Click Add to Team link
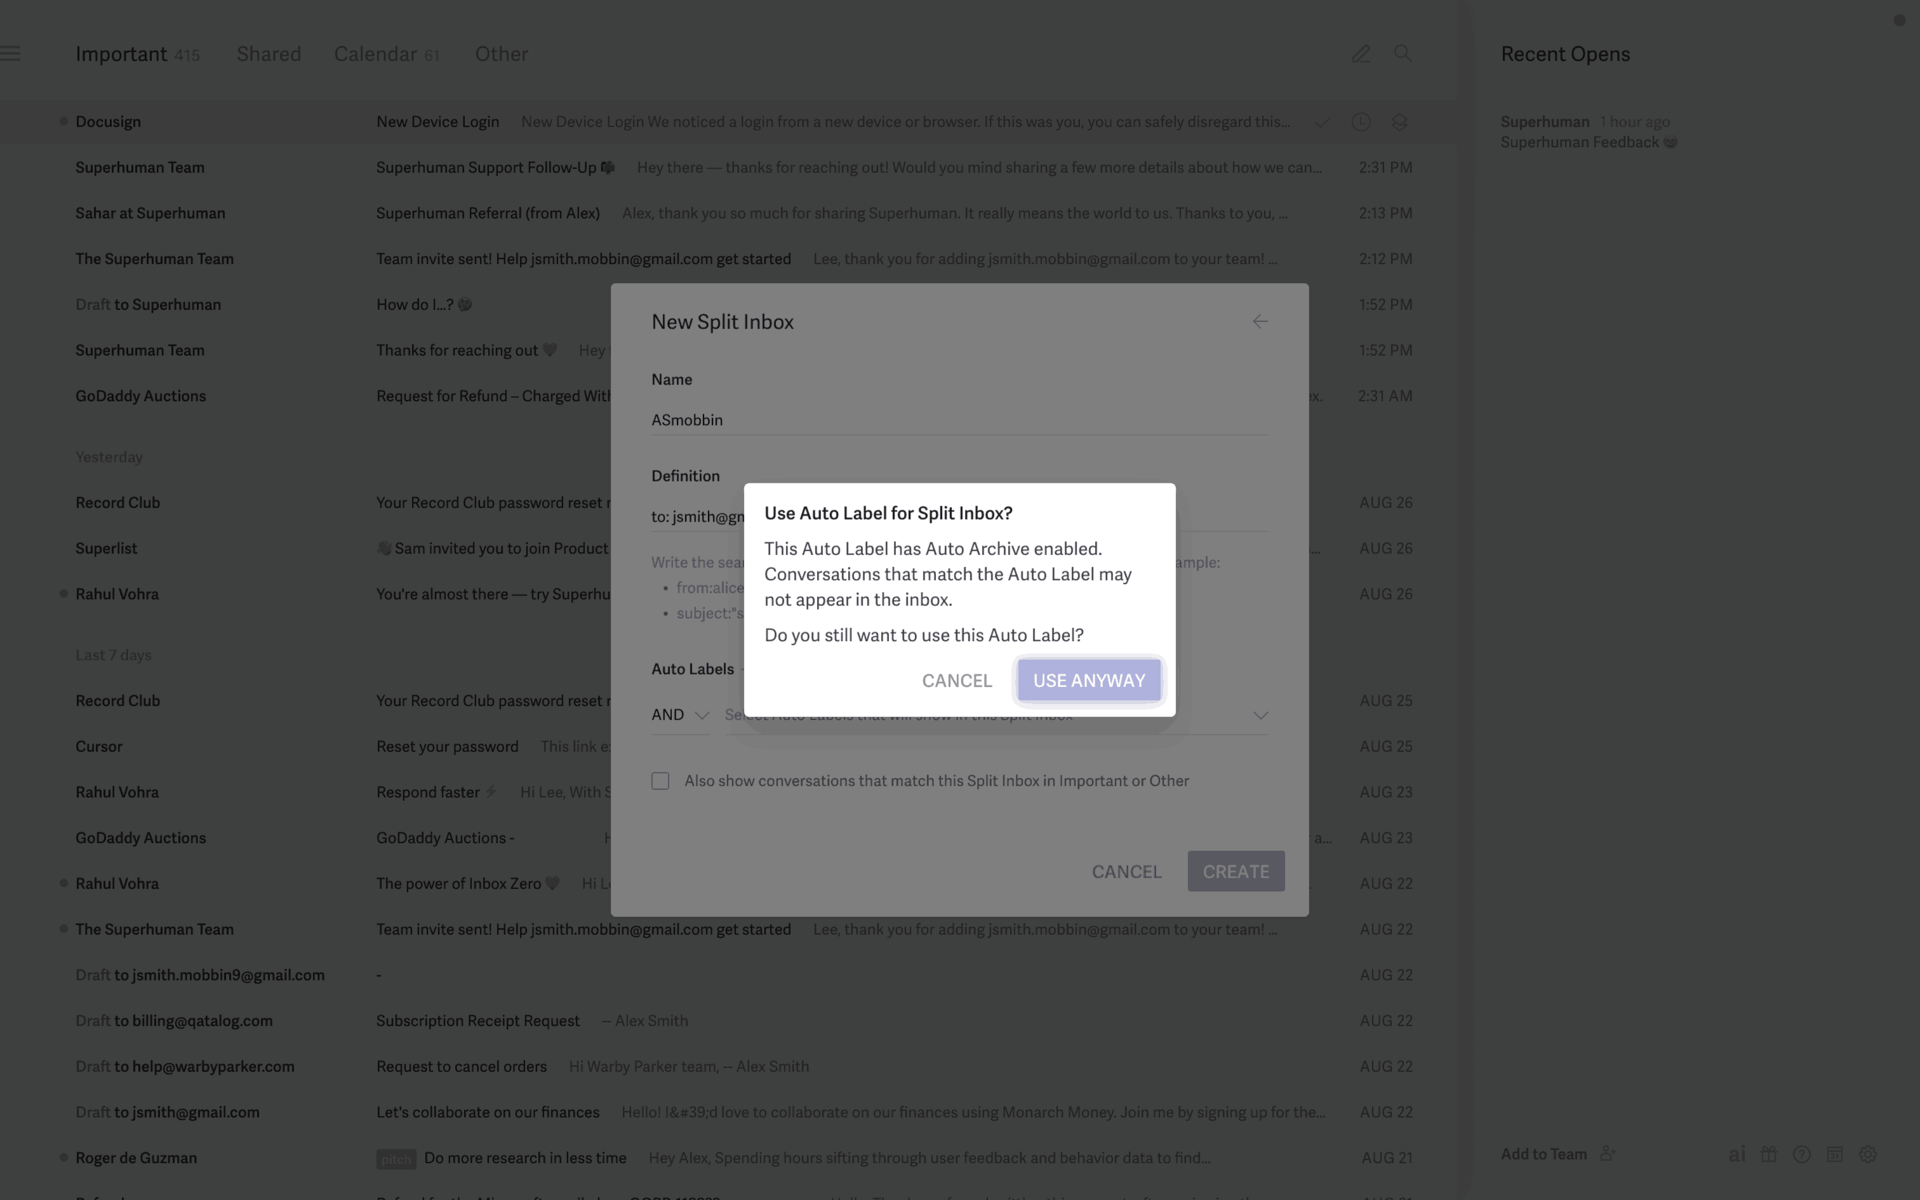Viewport: 1920px width, 1200px height. [x=1543, y=1154]
